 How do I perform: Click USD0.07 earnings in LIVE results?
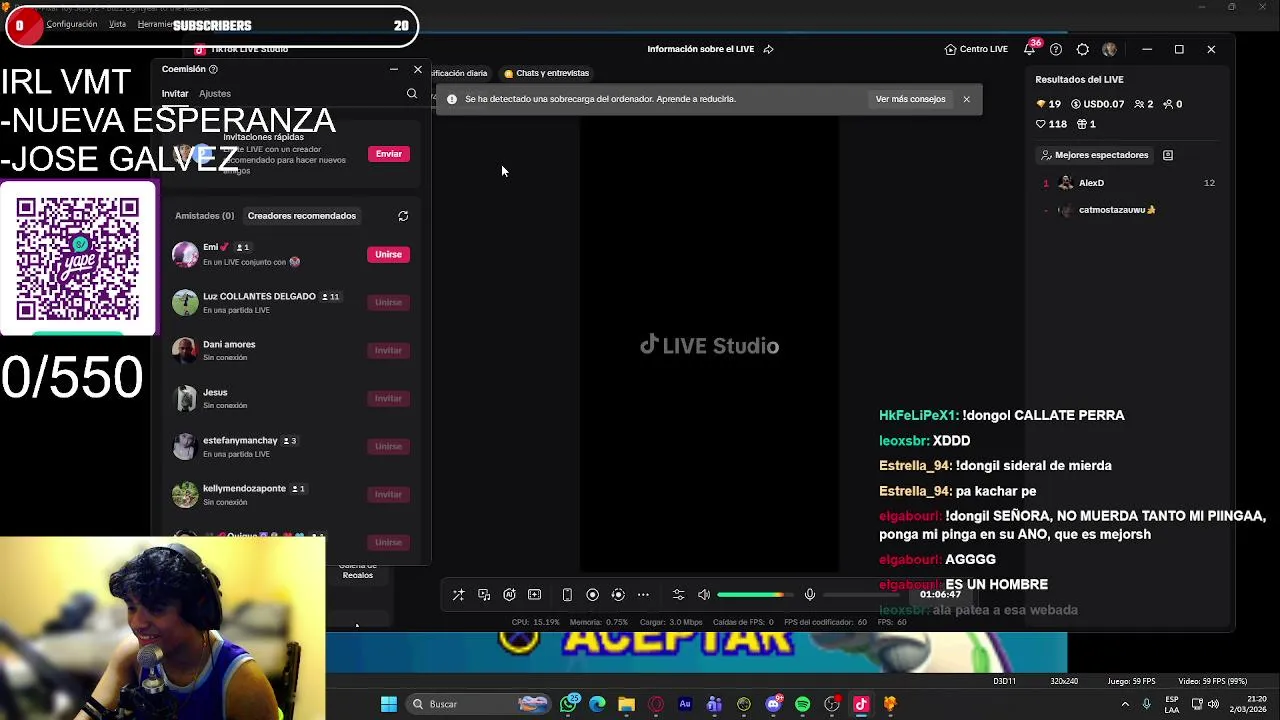(1097, 104)
